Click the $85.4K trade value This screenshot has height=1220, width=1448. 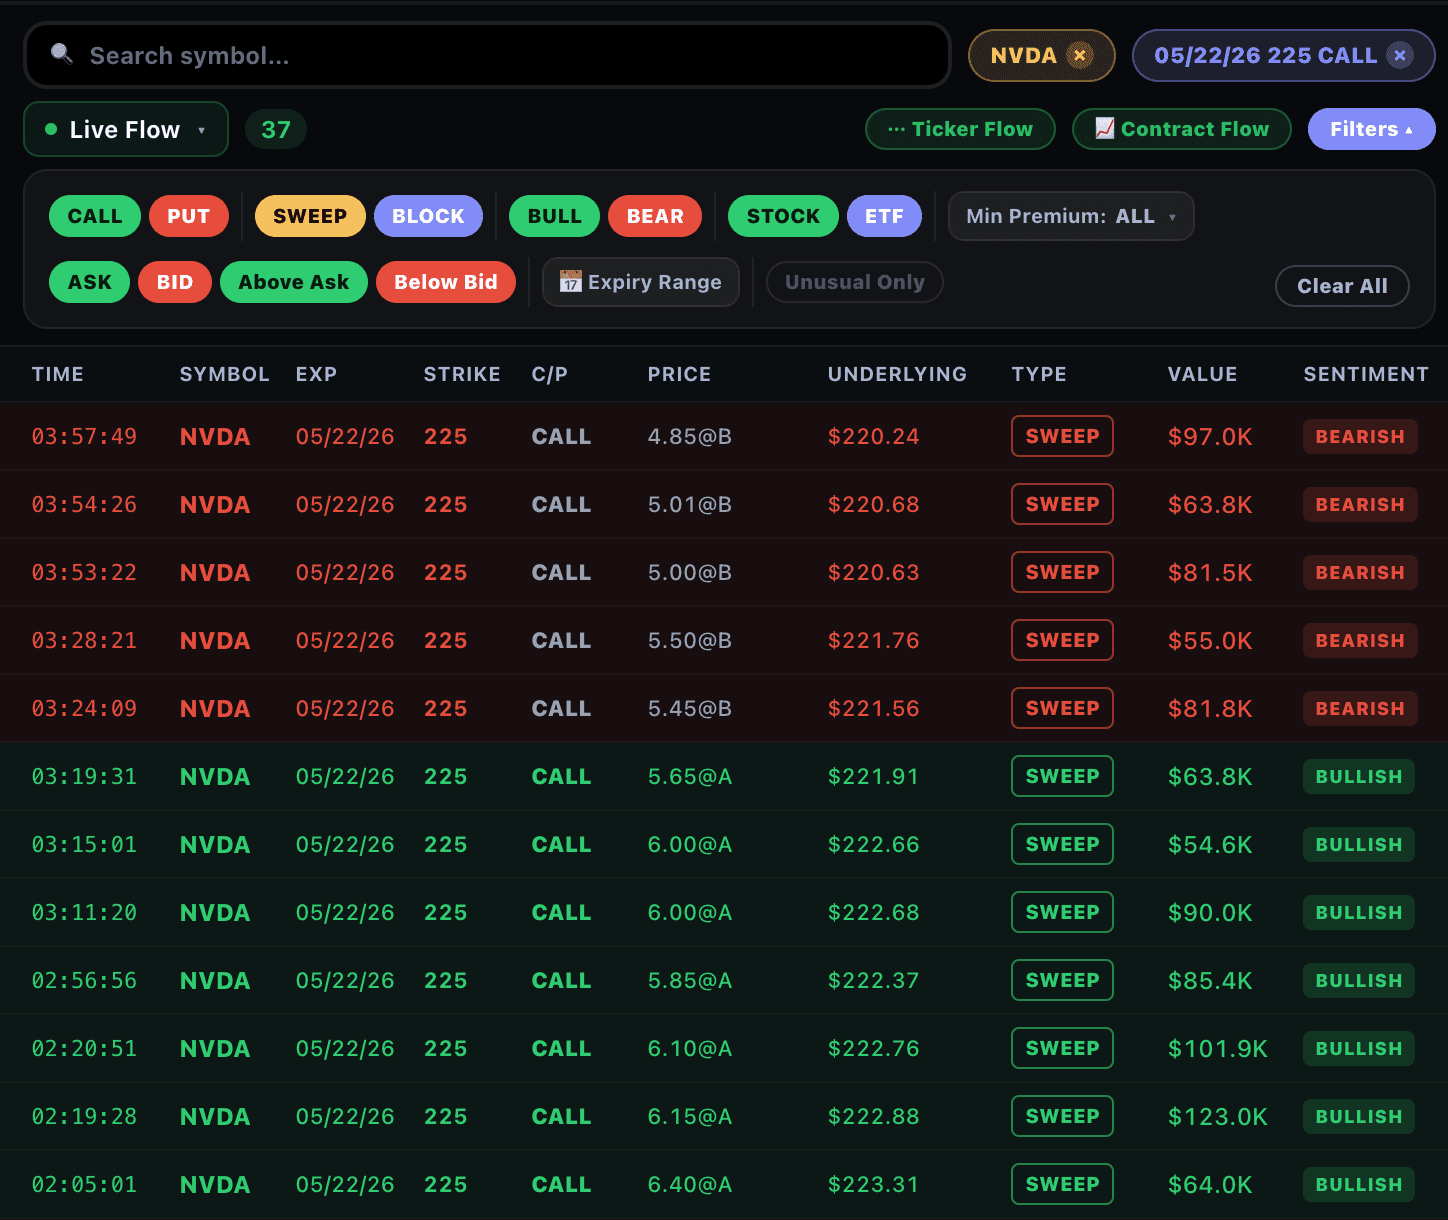coord(1210,980)
